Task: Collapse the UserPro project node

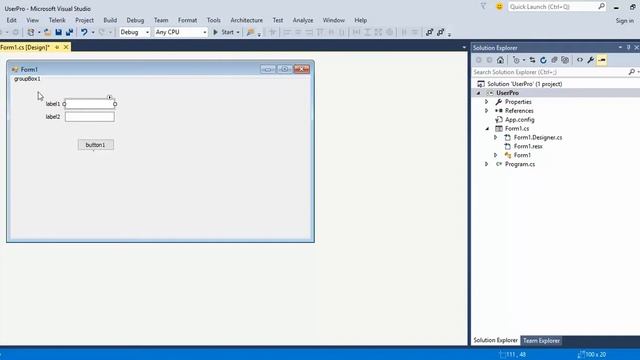Action: 478,93
